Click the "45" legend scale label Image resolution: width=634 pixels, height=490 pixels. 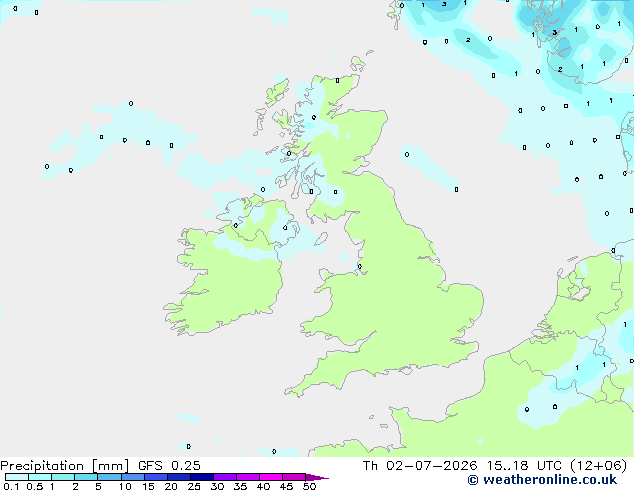pyautogui.click(x=286, y=486)
